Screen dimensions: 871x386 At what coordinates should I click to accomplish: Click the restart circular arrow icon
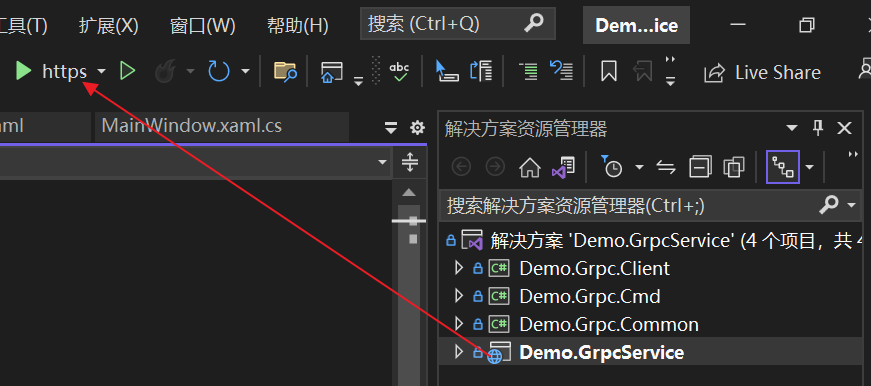[218, 71]
